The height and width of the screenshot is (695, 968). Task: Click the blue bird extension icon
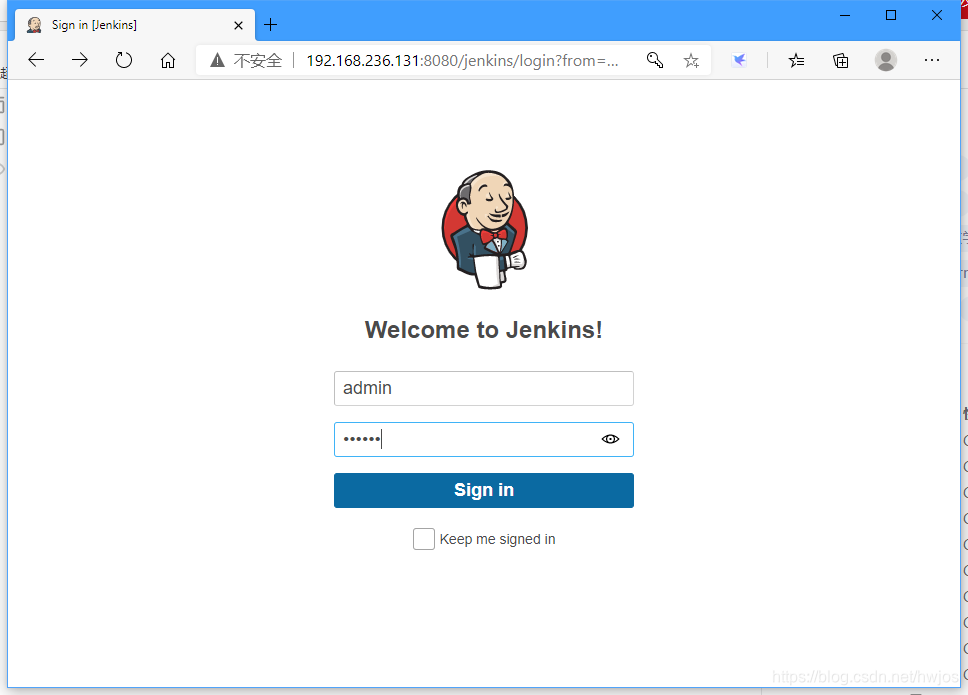point(739,60)
